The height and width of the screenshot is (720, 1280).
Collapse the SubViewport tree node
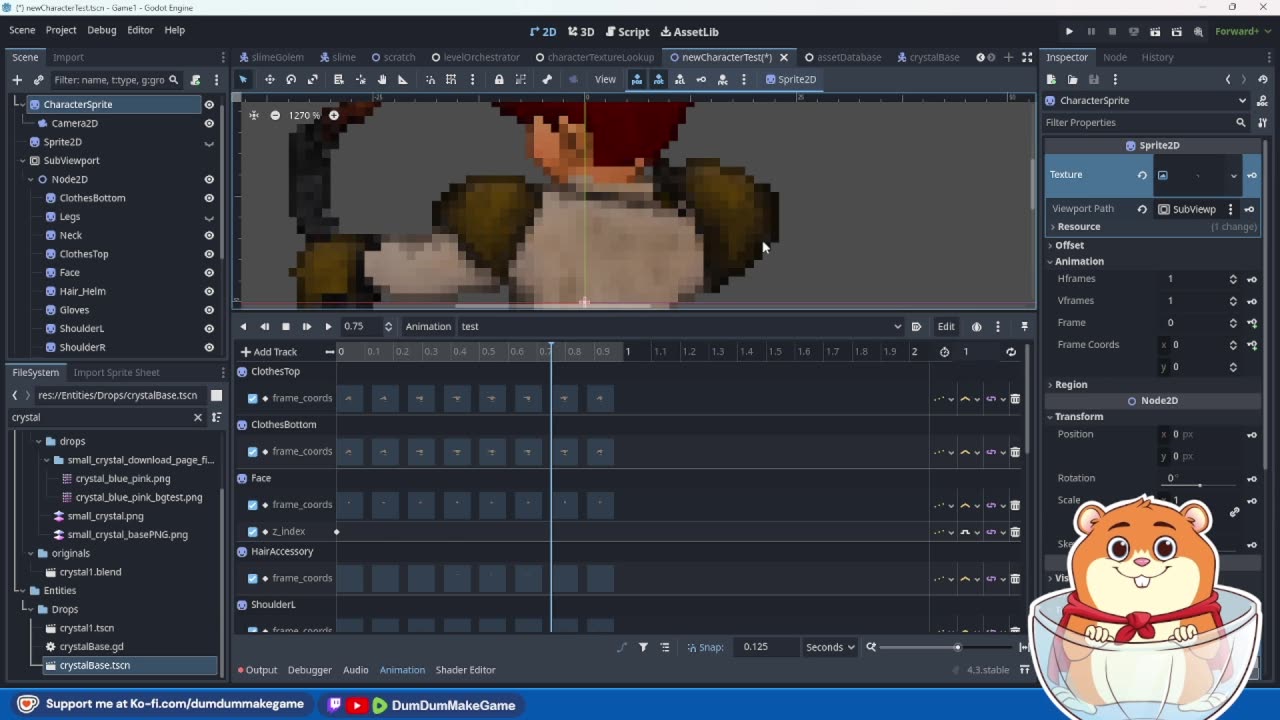coord(22,160)
